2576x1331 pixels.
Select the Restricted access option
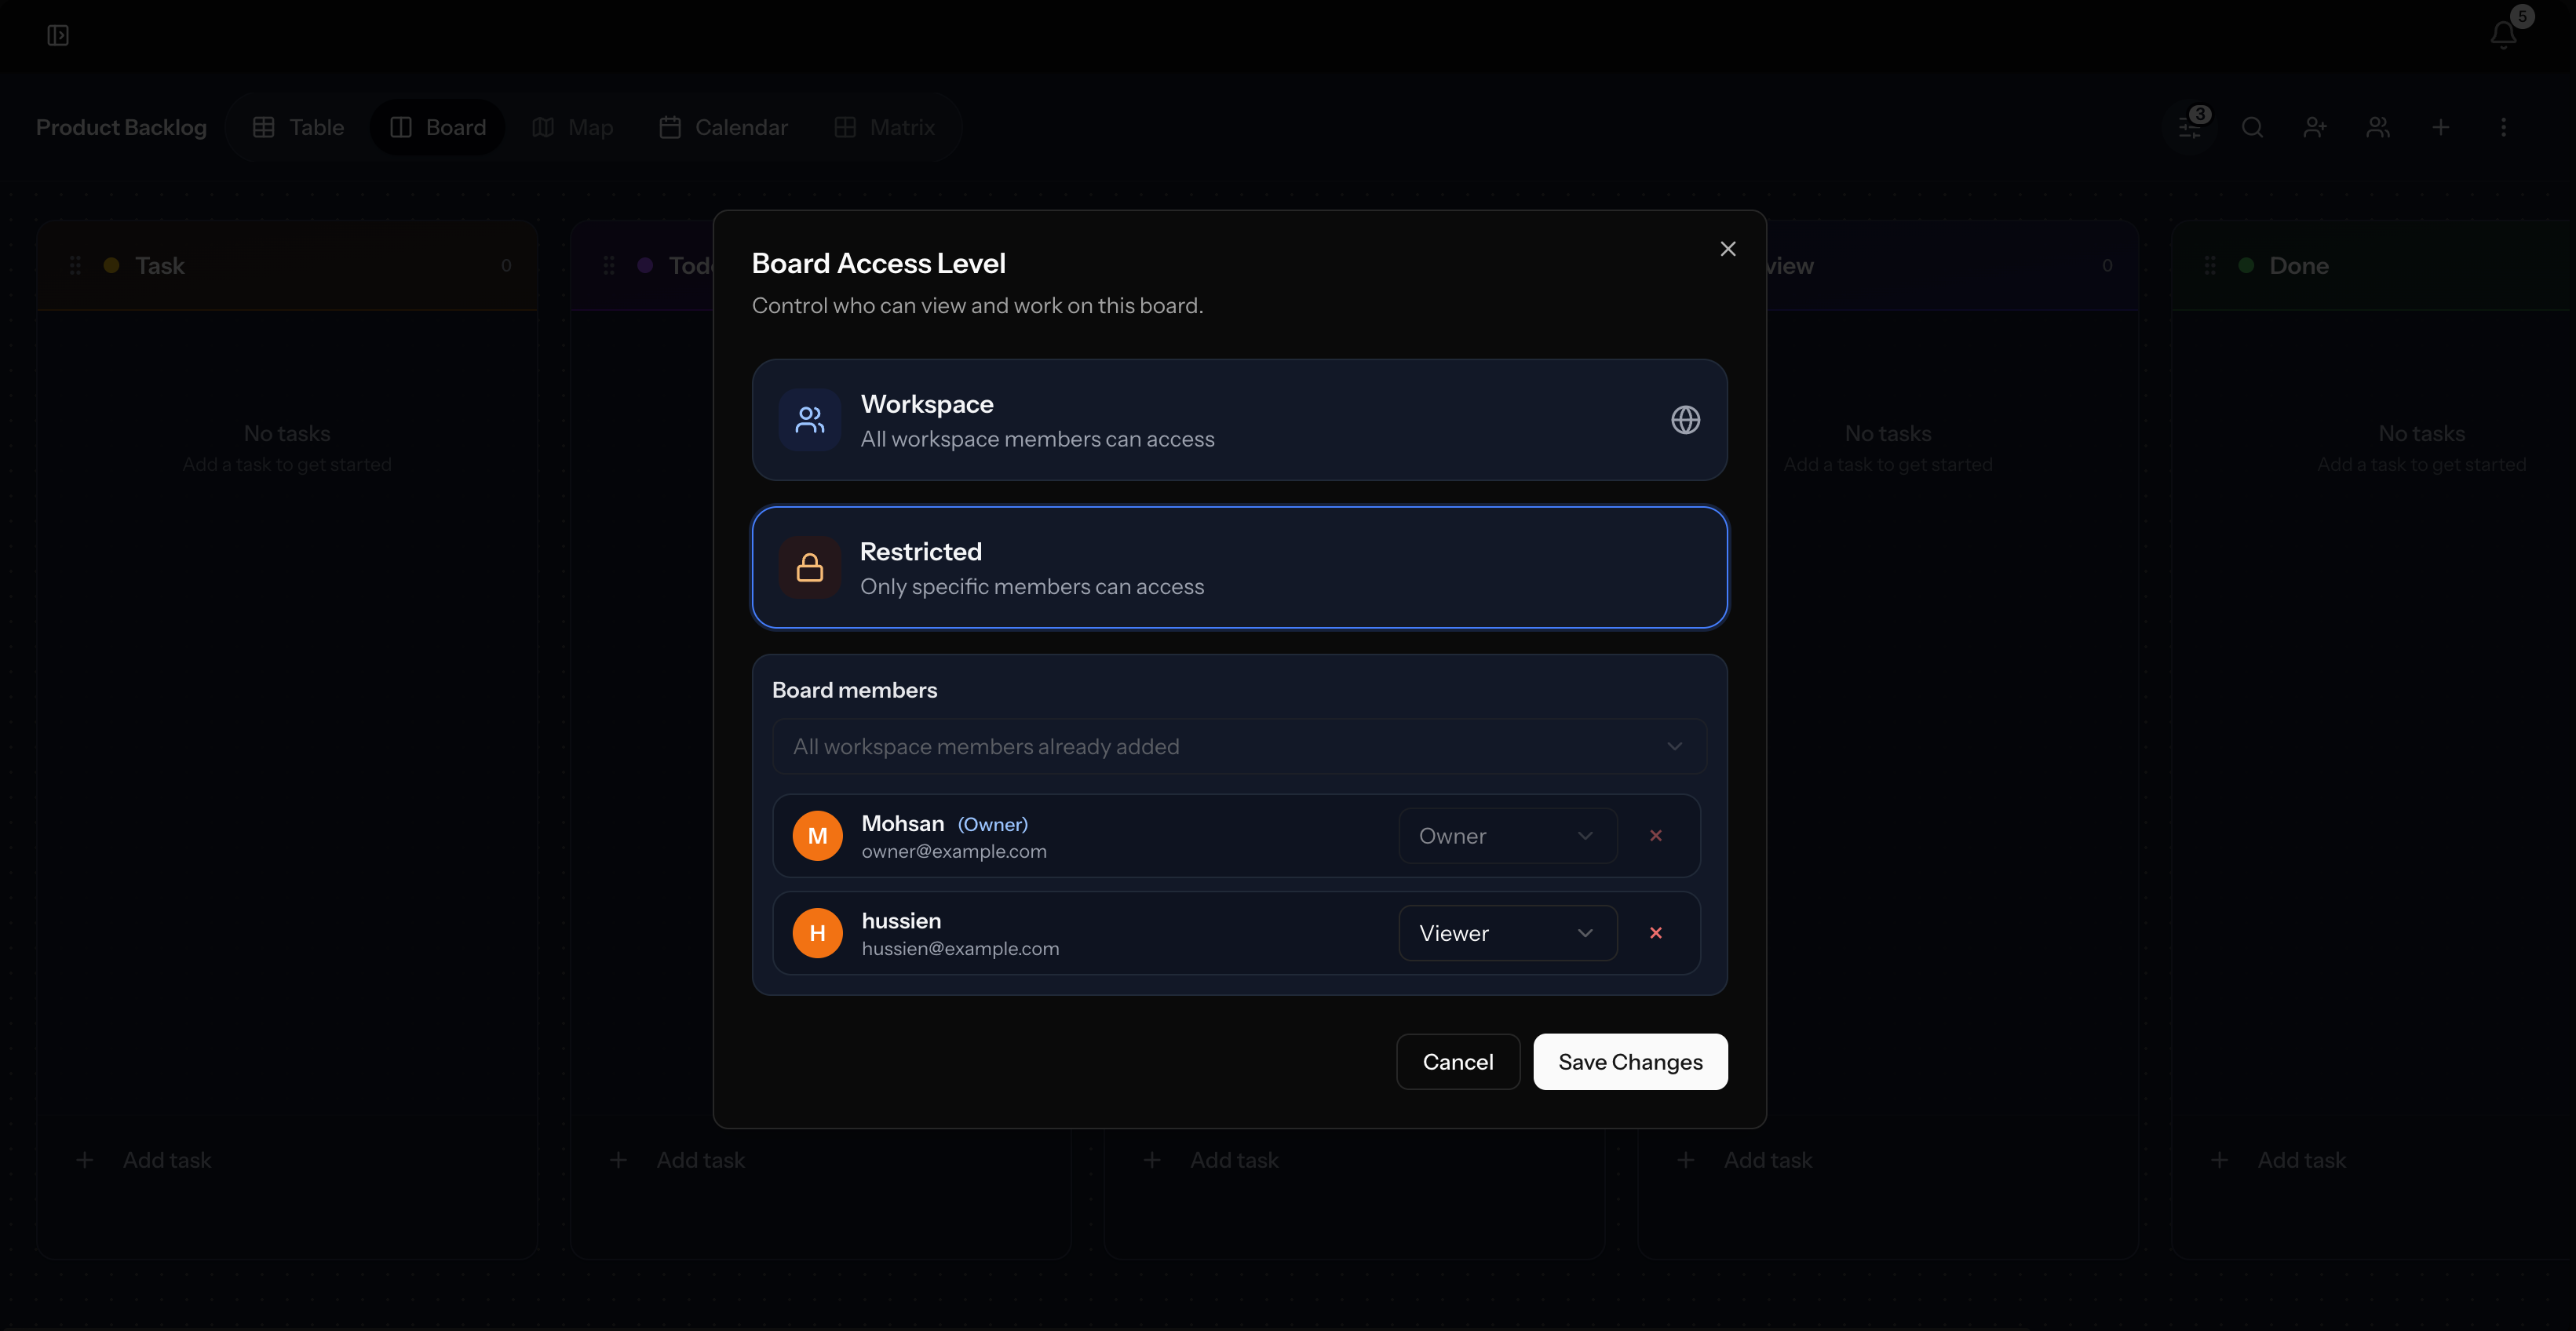point(1239,567)
